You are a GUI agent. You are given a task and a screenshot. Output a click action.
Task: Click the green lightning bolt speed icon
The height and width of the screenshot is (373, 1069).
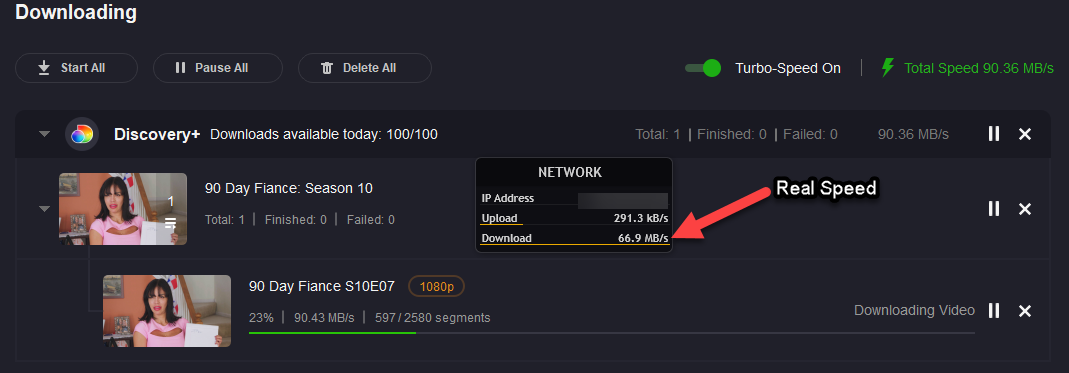coord(887,68)
